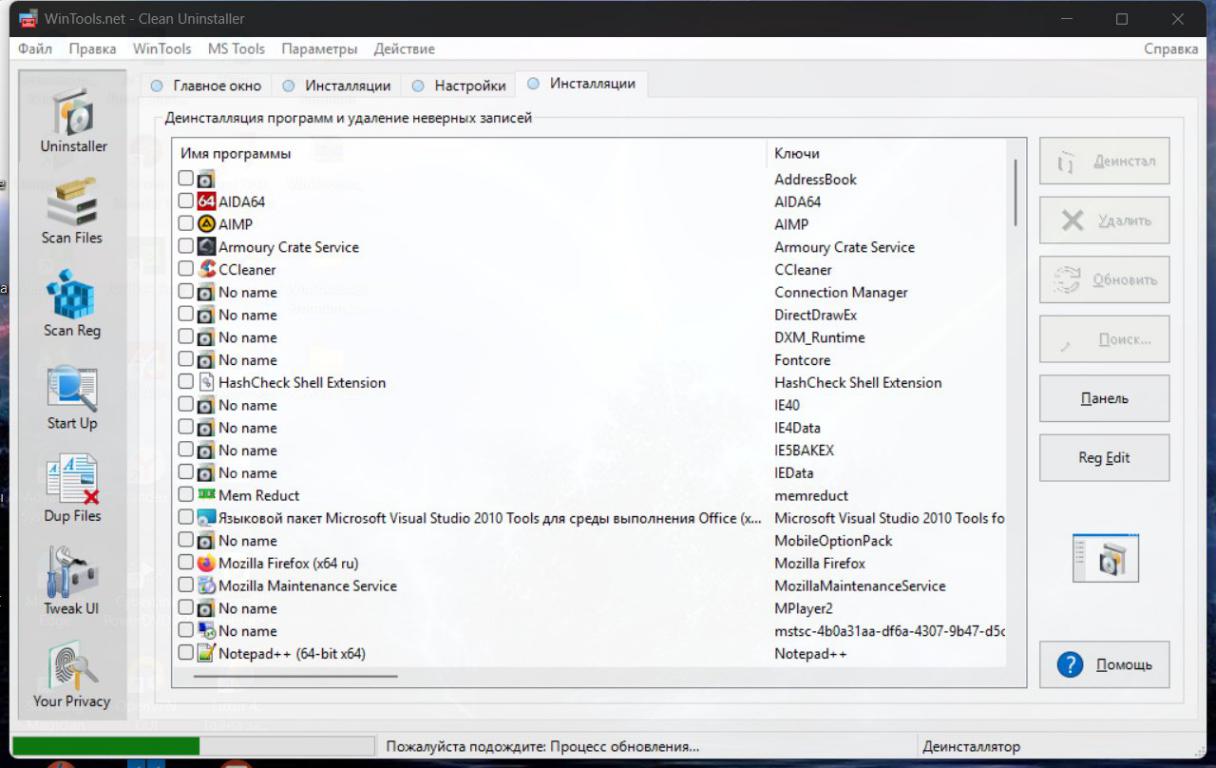Launch the Start Up manager icon
The width and height of the screenshot is (1216, 768).
(72, 396)
